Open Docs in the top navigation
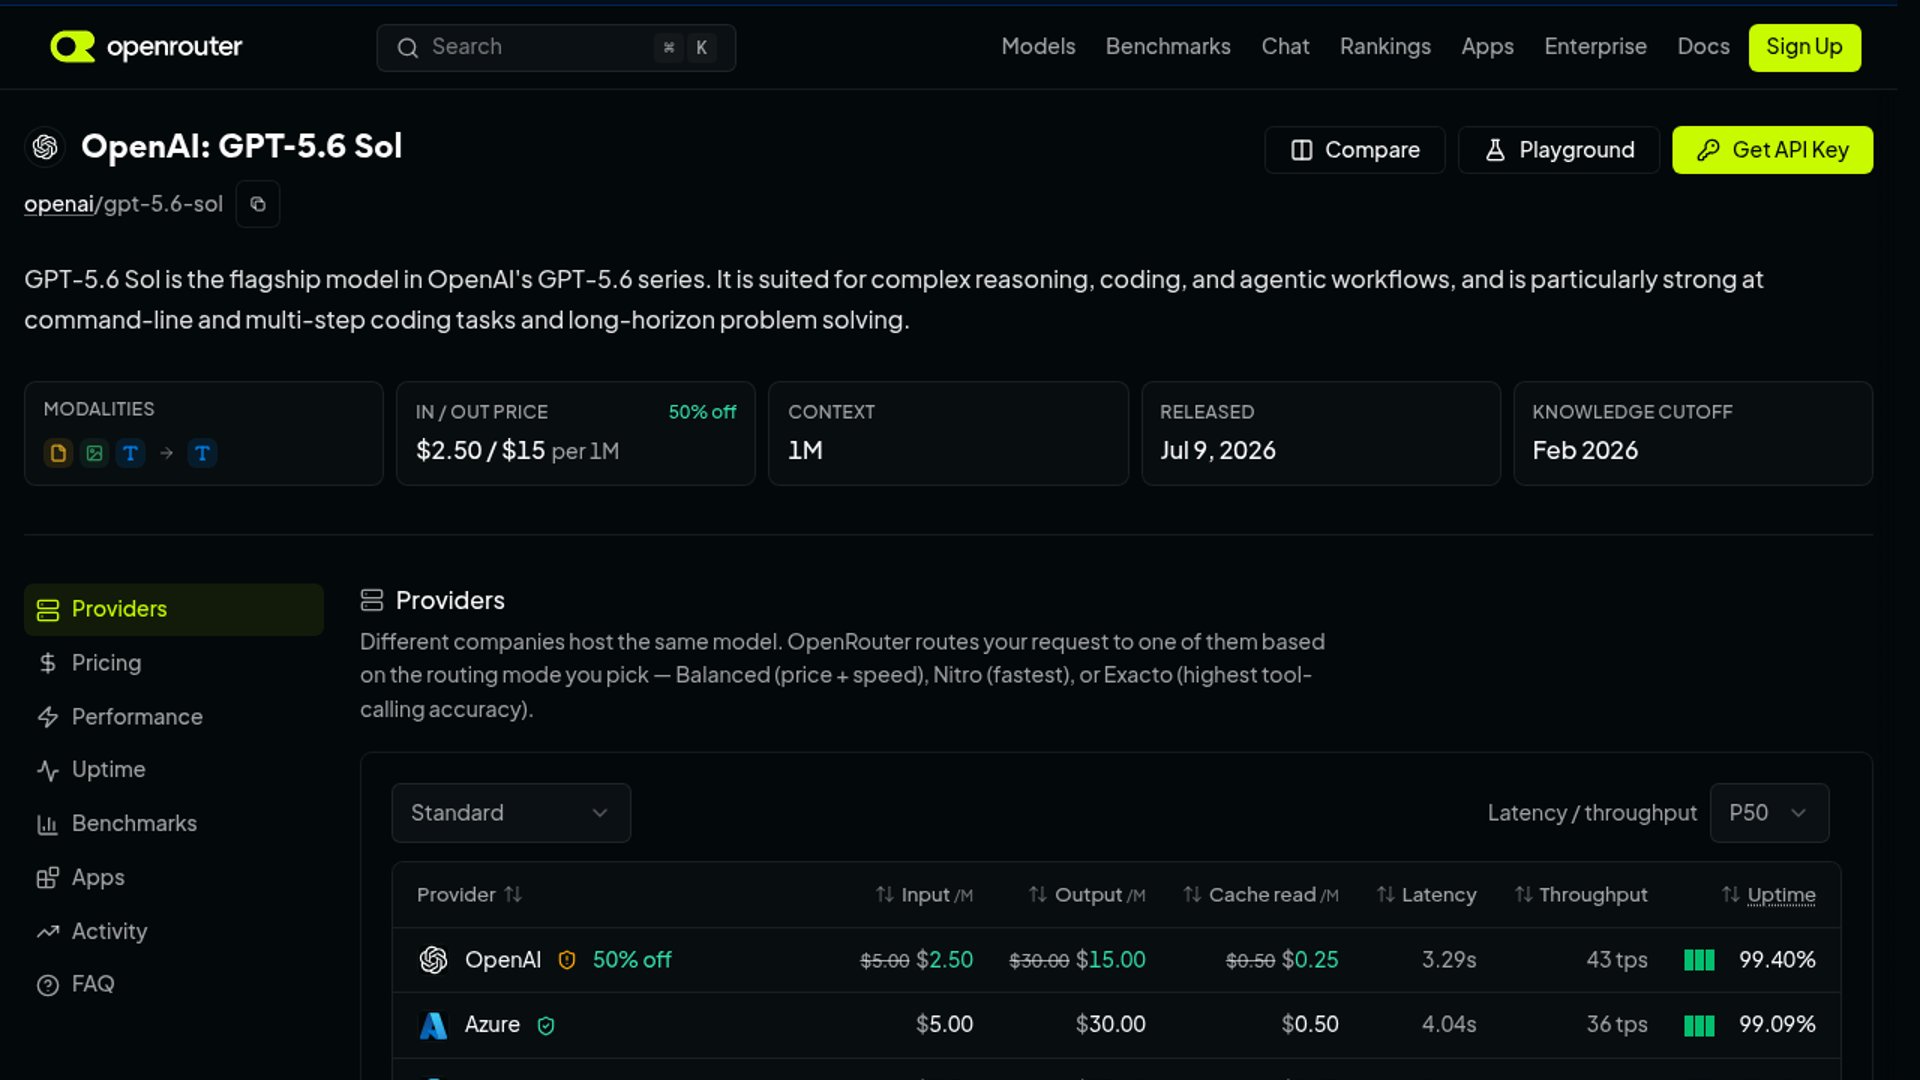The width and height of the screenshot is (1920, 1080). pyautogui.click(x=1703, y=47)
